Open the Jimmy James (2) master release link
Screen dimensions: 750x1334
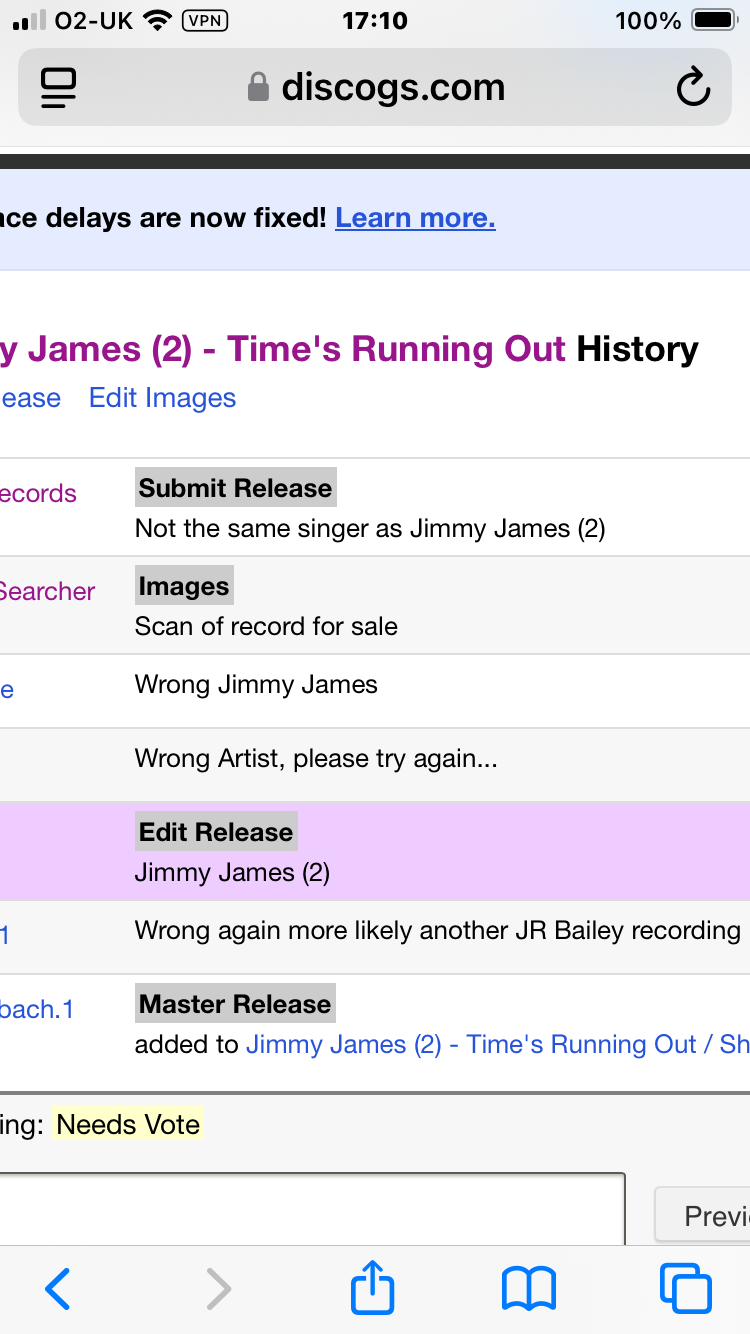(497, 1044)
